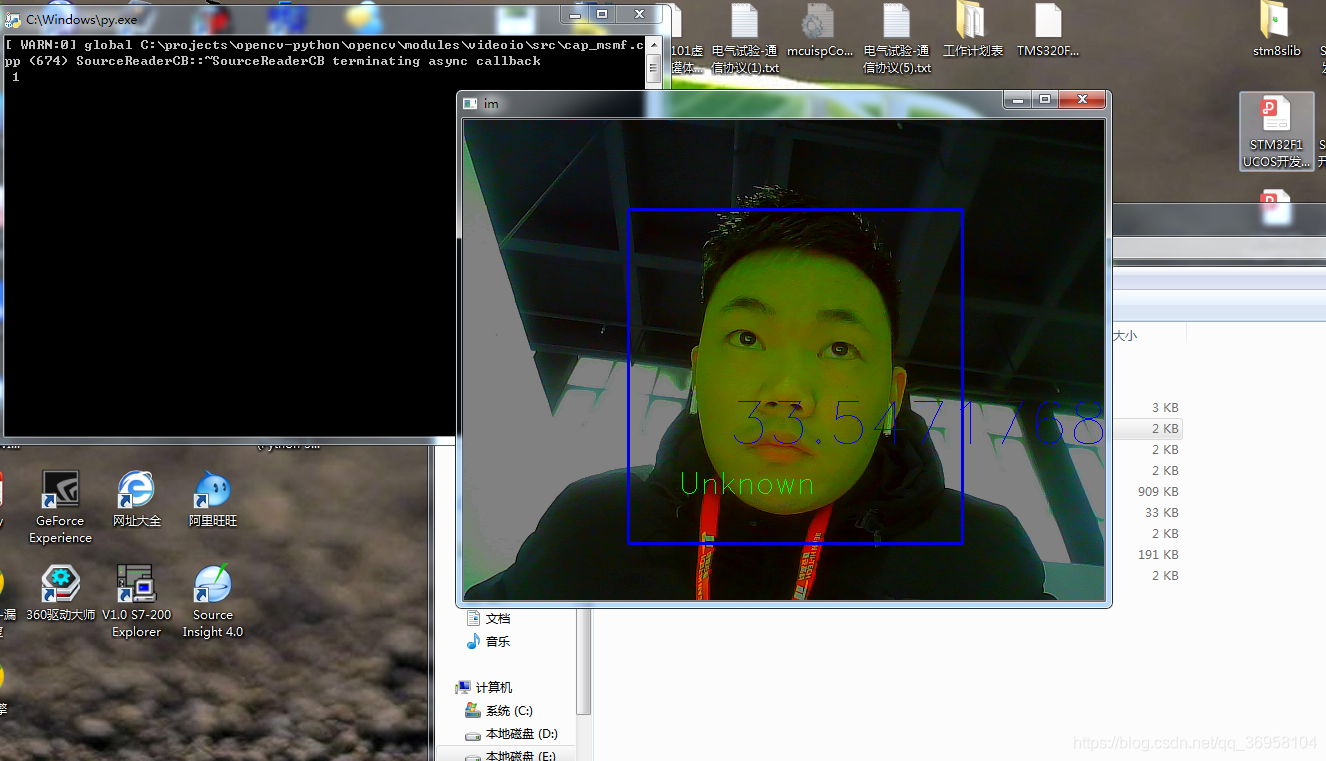This screenshot has width=1326, height=761.
Task: Open 本地磁盘 (D:) drive in the tree
Action: click(511, 735)
